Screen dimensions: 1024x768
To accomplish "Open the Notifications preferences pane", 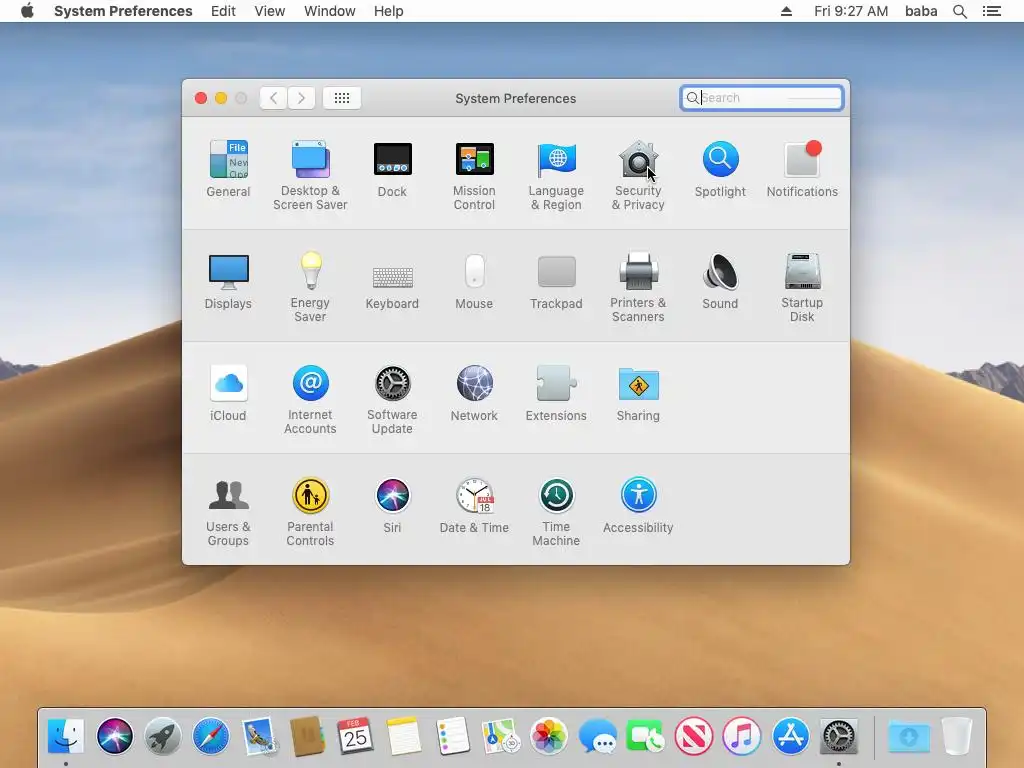I will (x=802, y=168).
